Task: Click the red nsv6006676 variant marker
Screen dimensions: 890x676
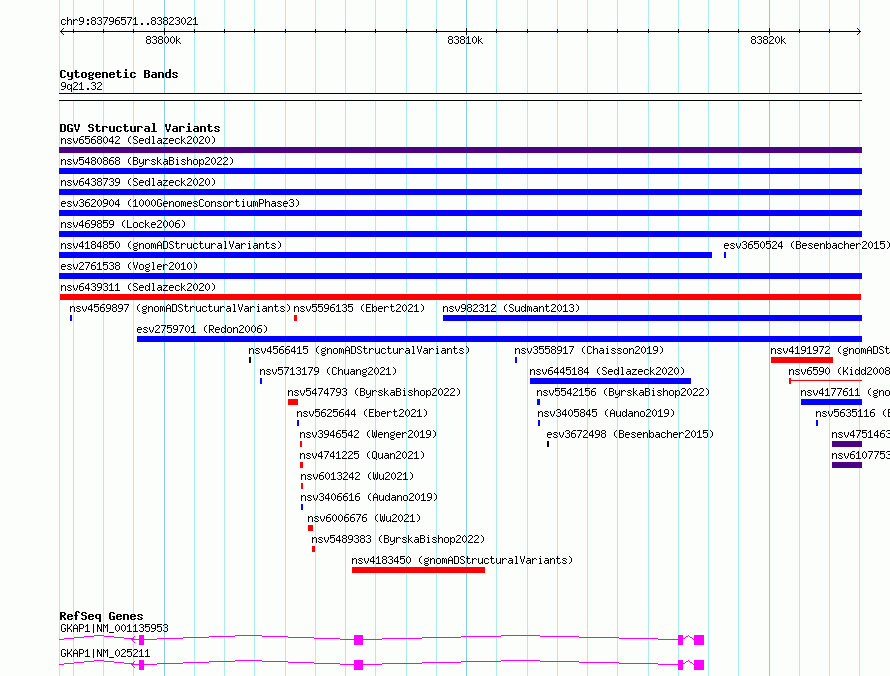Action: 310,528
